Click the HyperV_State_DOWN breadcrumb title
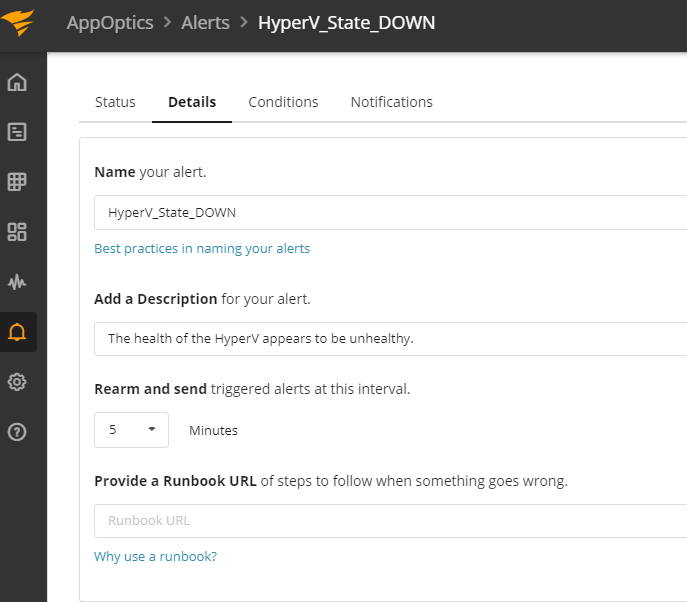This screenshot has width=687, height=602. coord(346,23)
